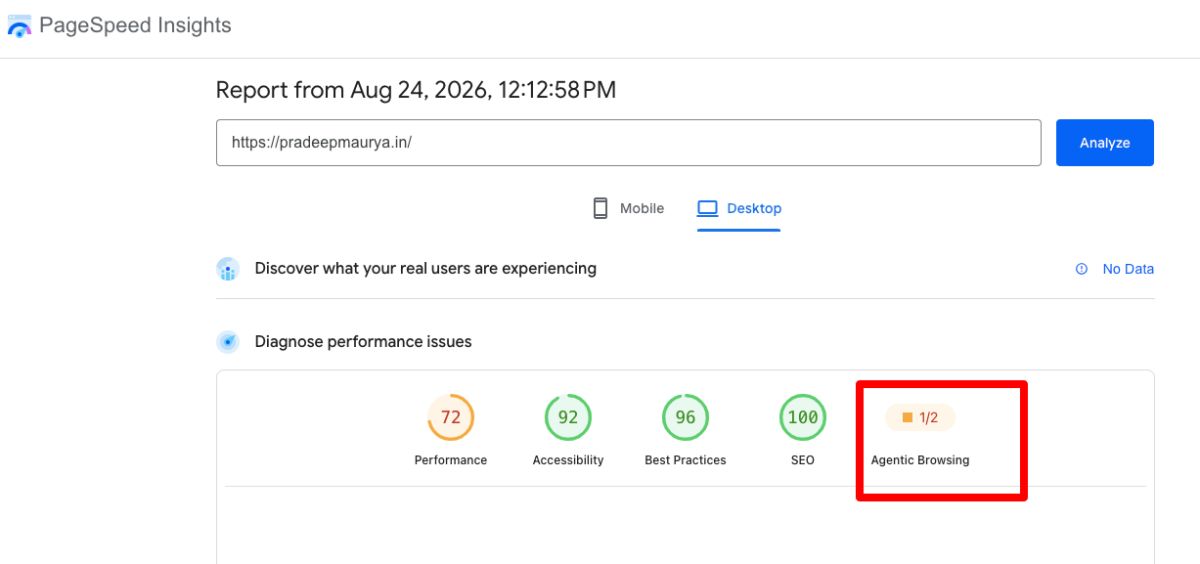Image resolution: width=1200 pixels, height=564 pixels.
Task: Switch to the Mobile tab
Action: click(628, 208)
